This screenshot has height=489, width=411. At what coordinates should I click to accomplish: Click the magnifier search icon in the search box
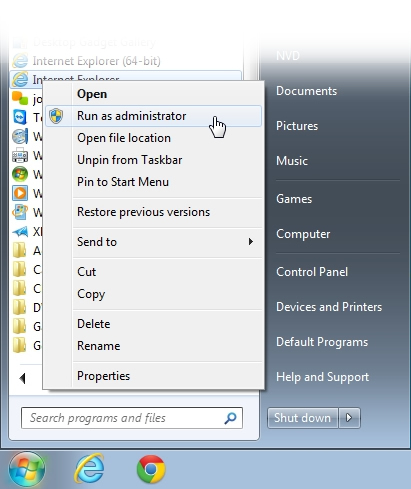(x=230, y=418)
